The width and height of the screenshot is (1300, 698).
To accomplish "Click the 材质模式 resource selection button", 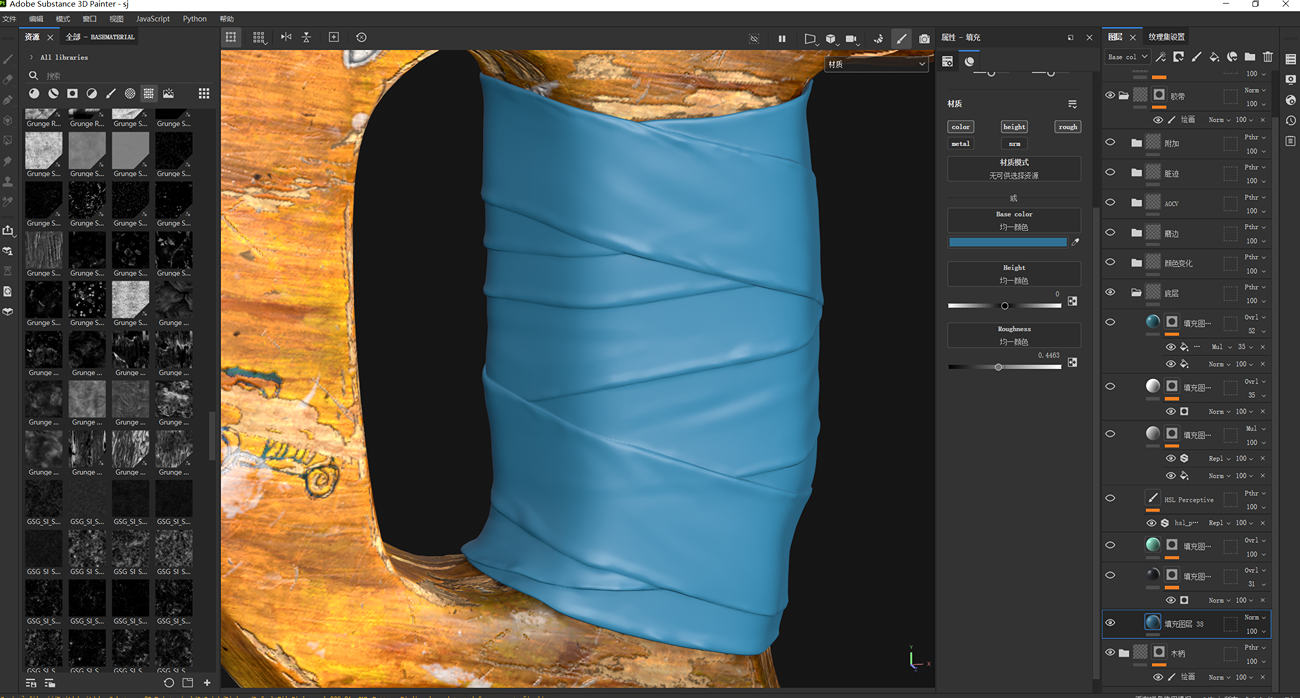I will pos(1013,168).
